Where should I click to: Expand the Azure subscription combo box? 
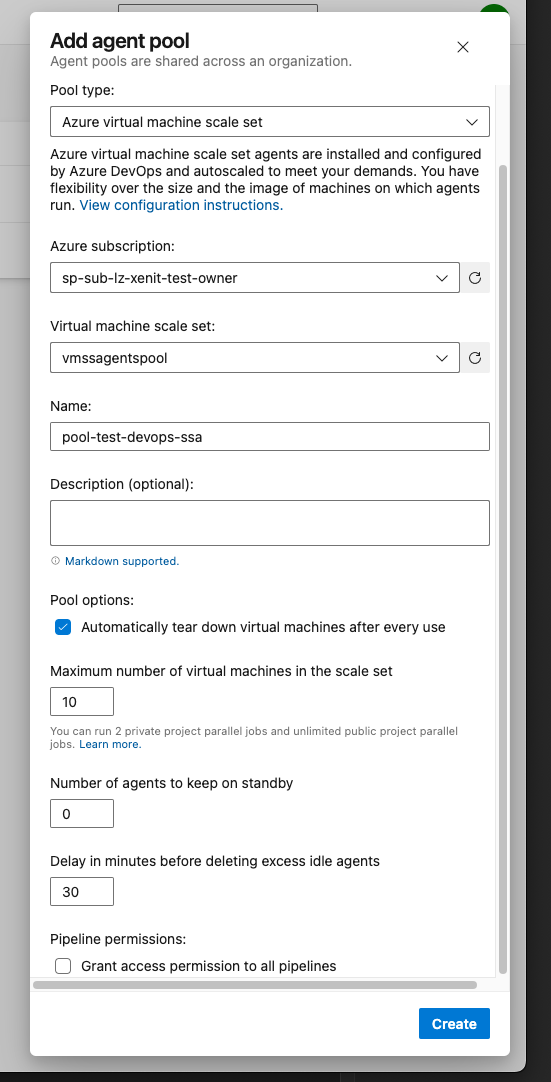pyautogui.click(x=255, y=277)
